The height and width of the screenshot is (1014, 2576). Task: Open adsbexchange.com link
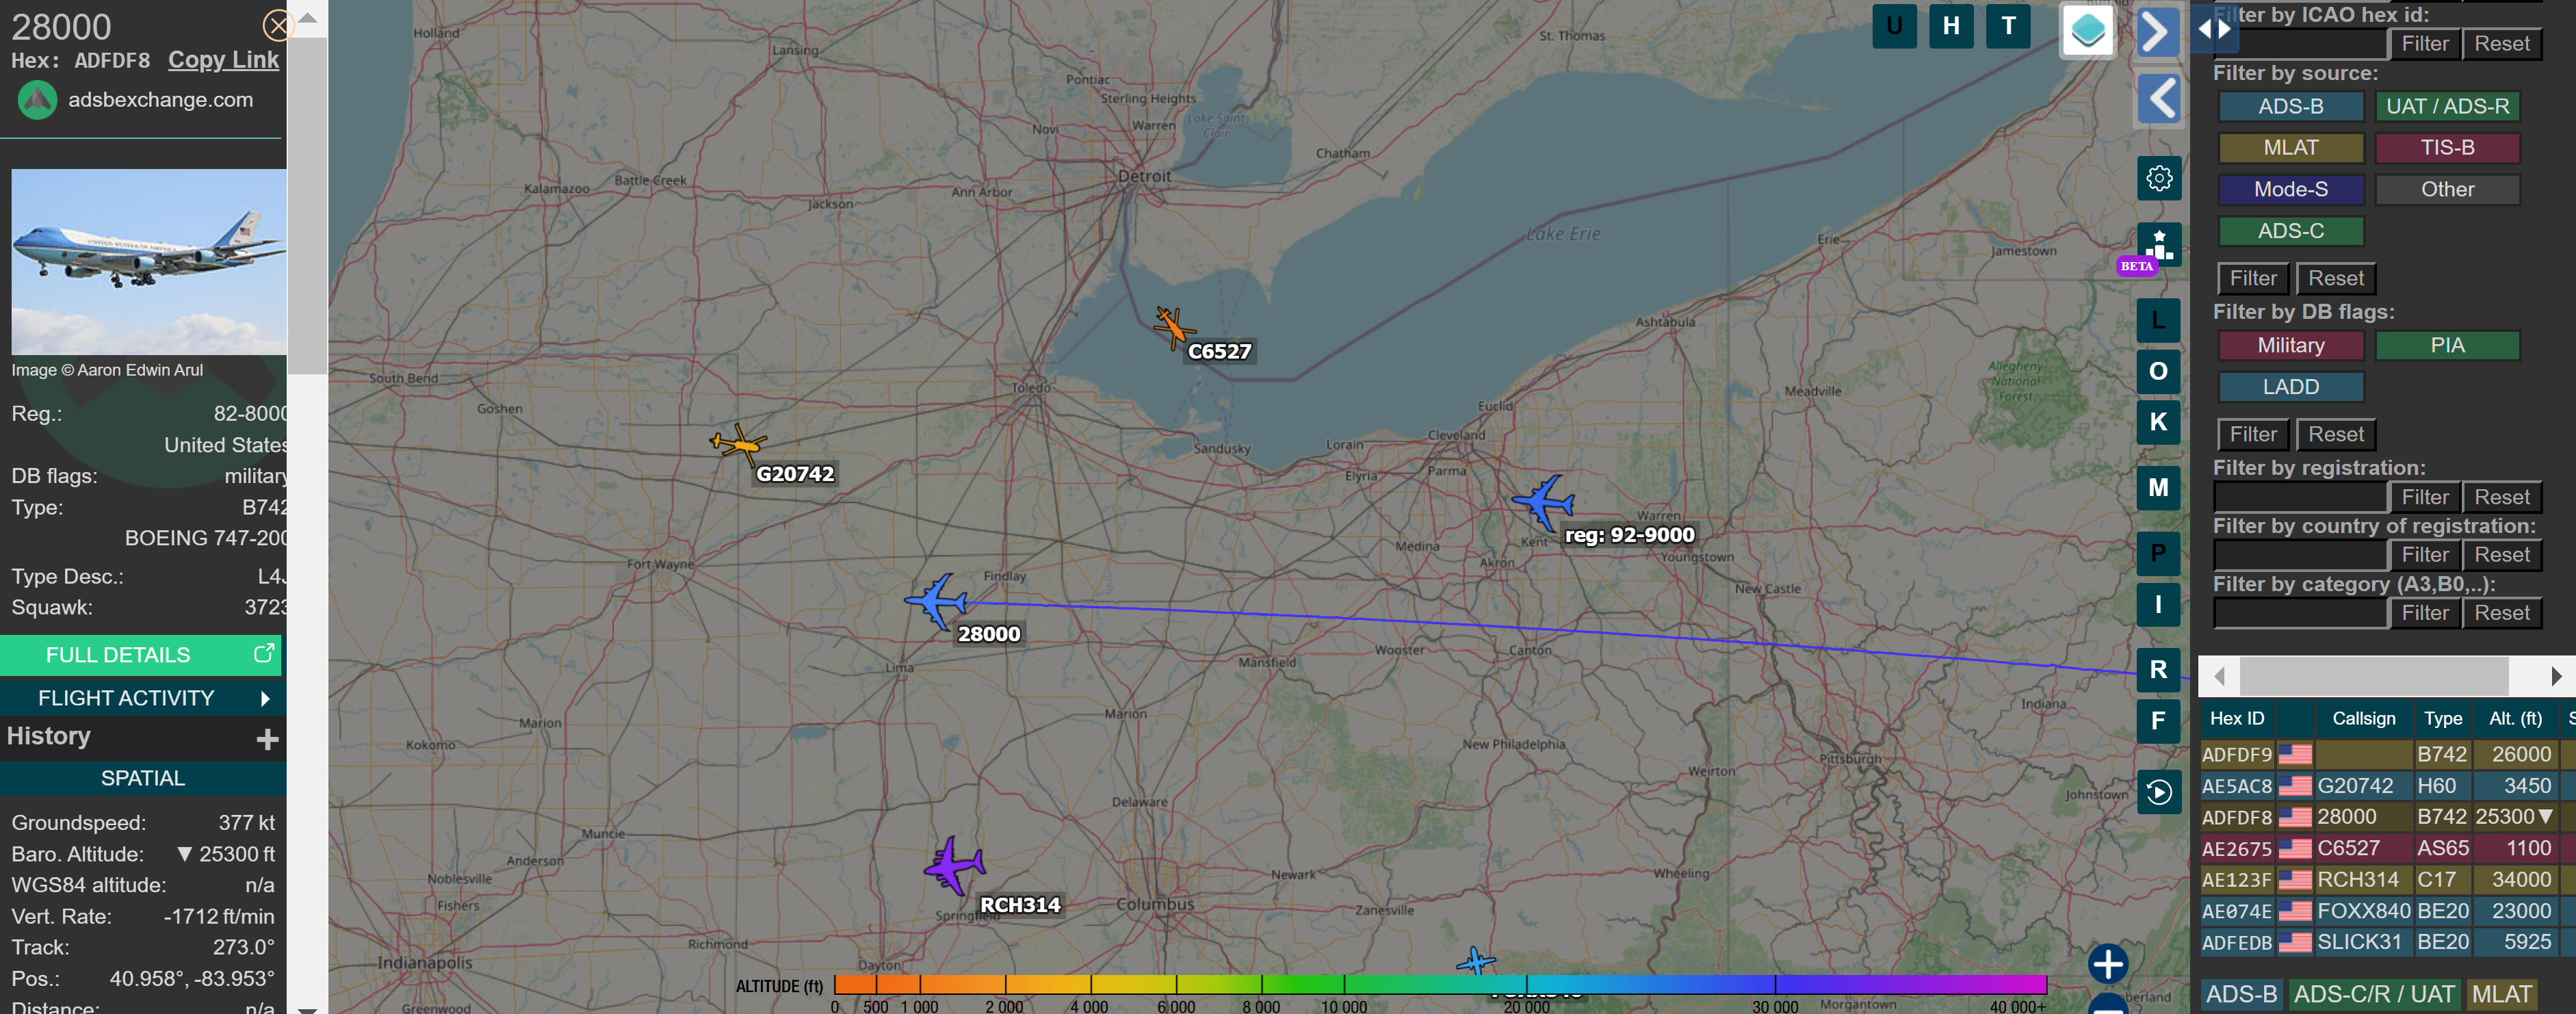pyautogui.click(x=160, y=100)
